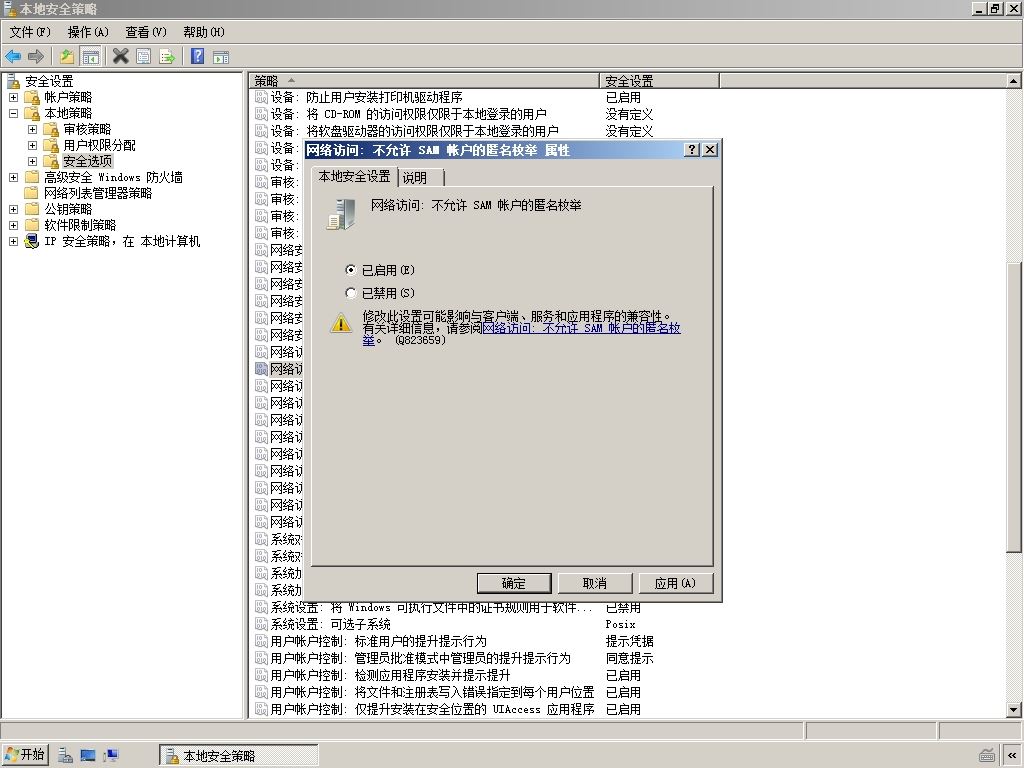Click the third quick launch computer icon

pos(111,756)
